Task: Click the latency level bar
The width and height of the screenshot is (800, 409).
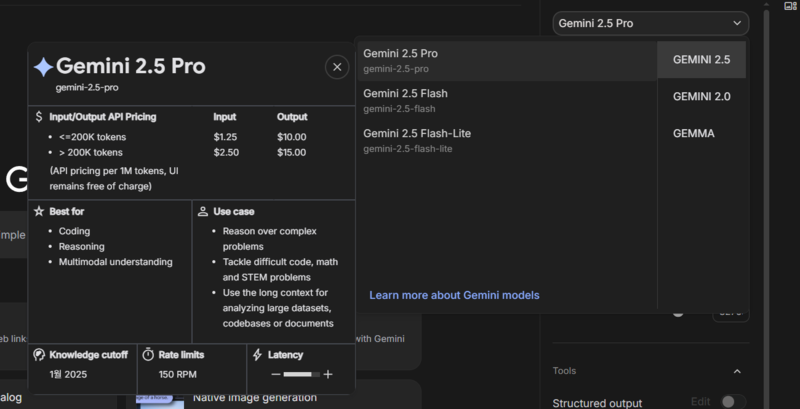Action: [302, 374]
